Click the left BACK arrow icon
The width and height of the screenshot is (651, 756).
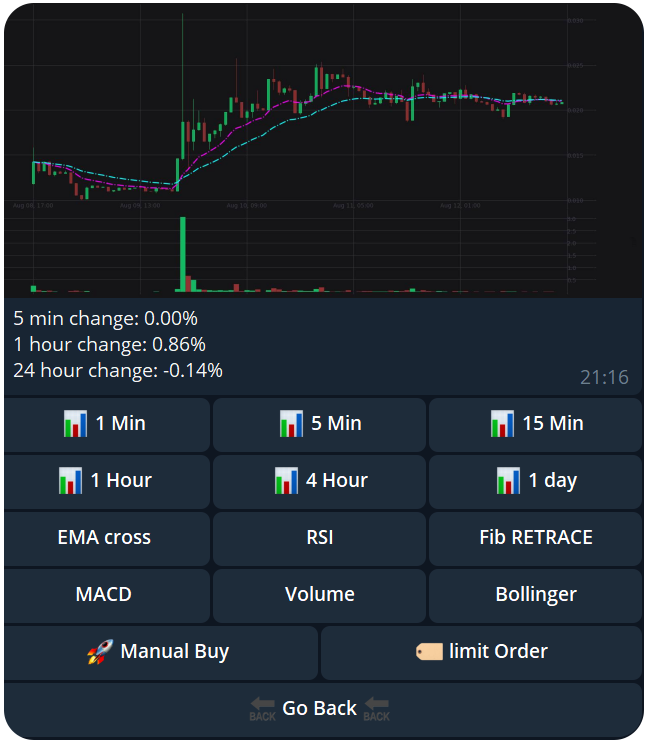coord(262,709)
